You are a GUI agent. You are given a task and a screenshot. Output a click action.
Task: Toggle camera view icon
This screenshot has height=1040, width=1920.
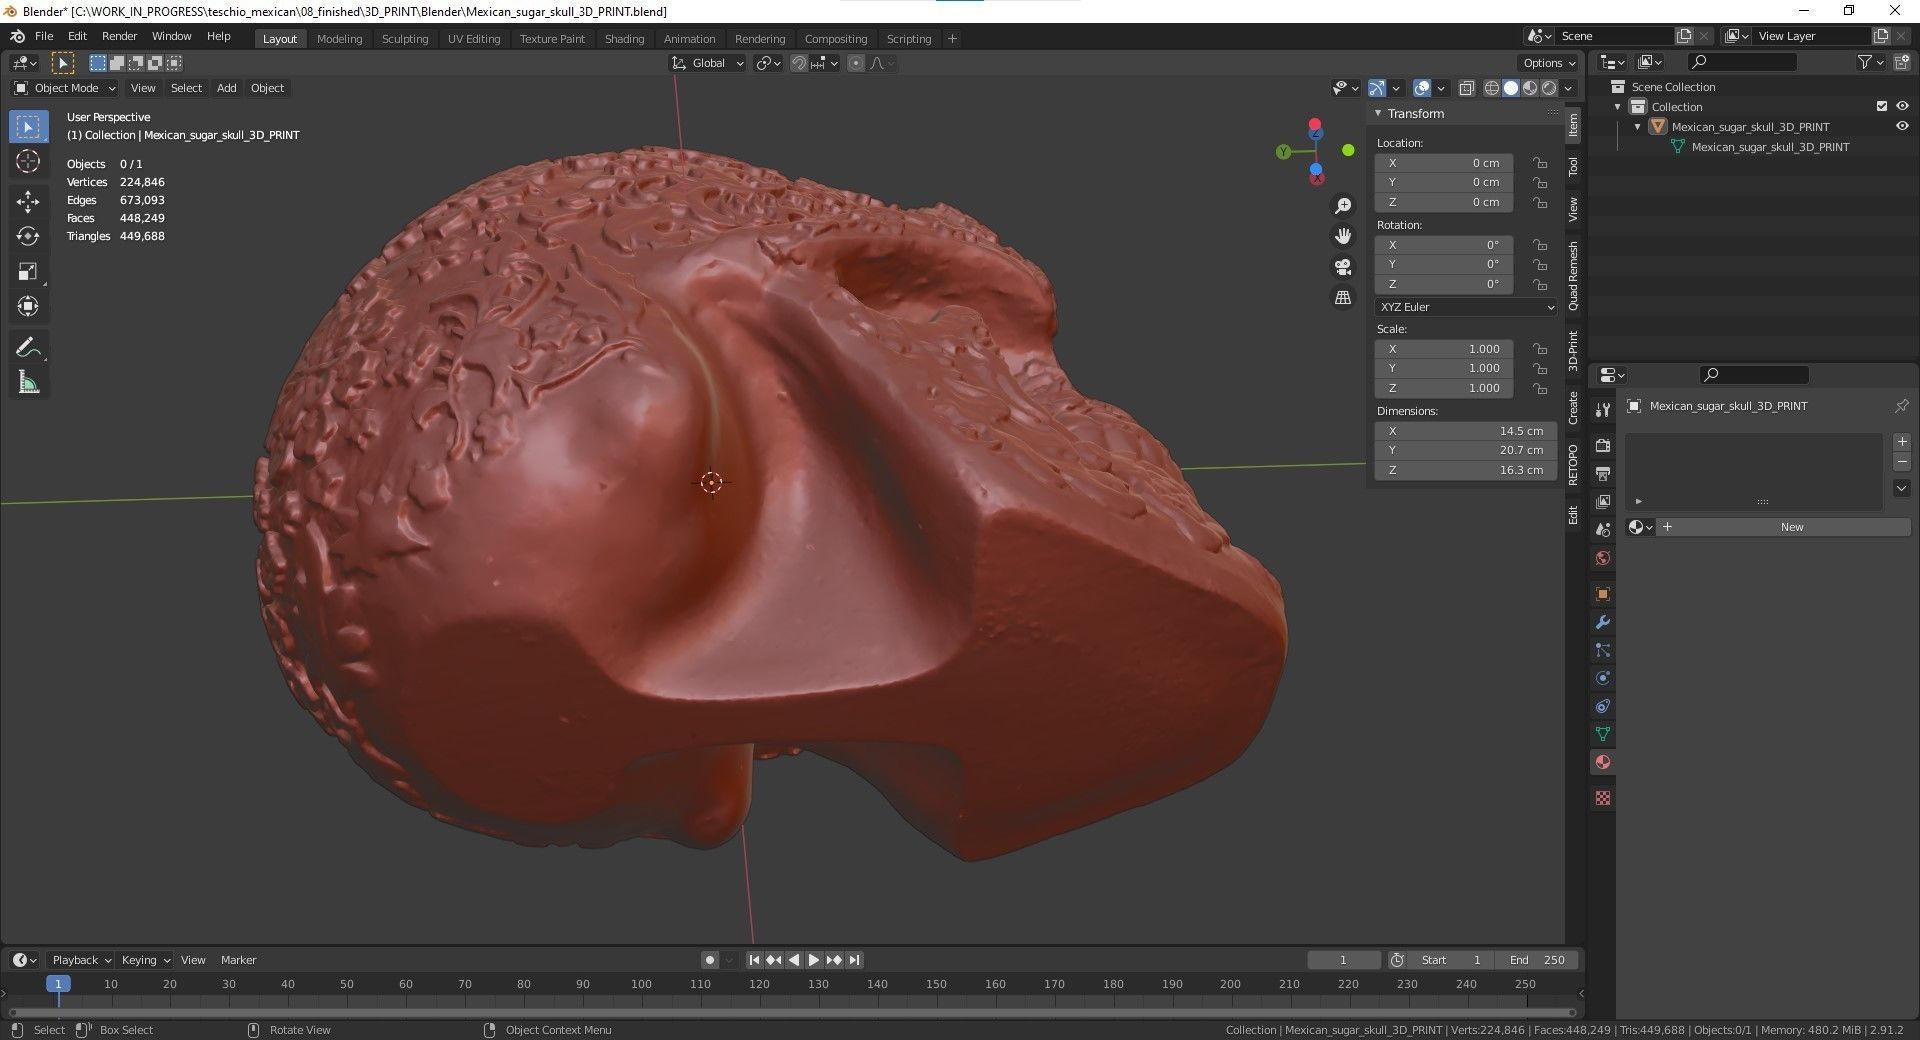(x=1343, y=267)
